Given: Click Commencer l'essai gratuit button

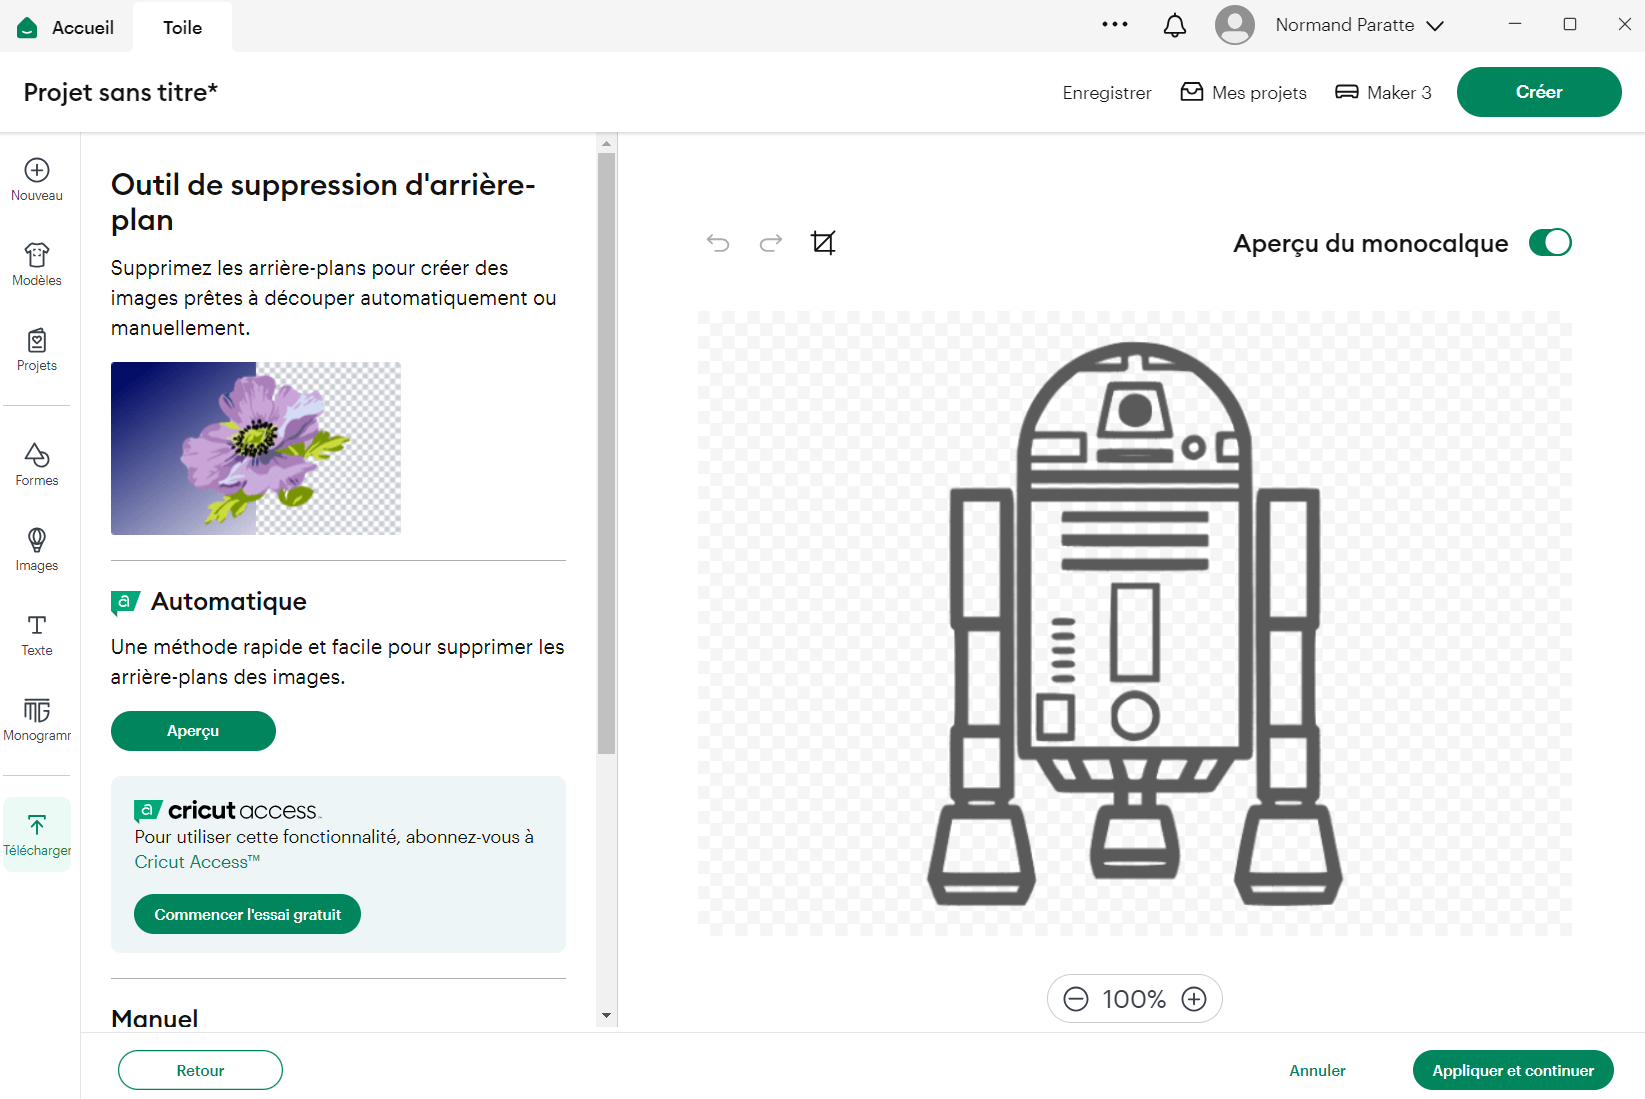Looking at the screenshot, I should coord(247,914).
